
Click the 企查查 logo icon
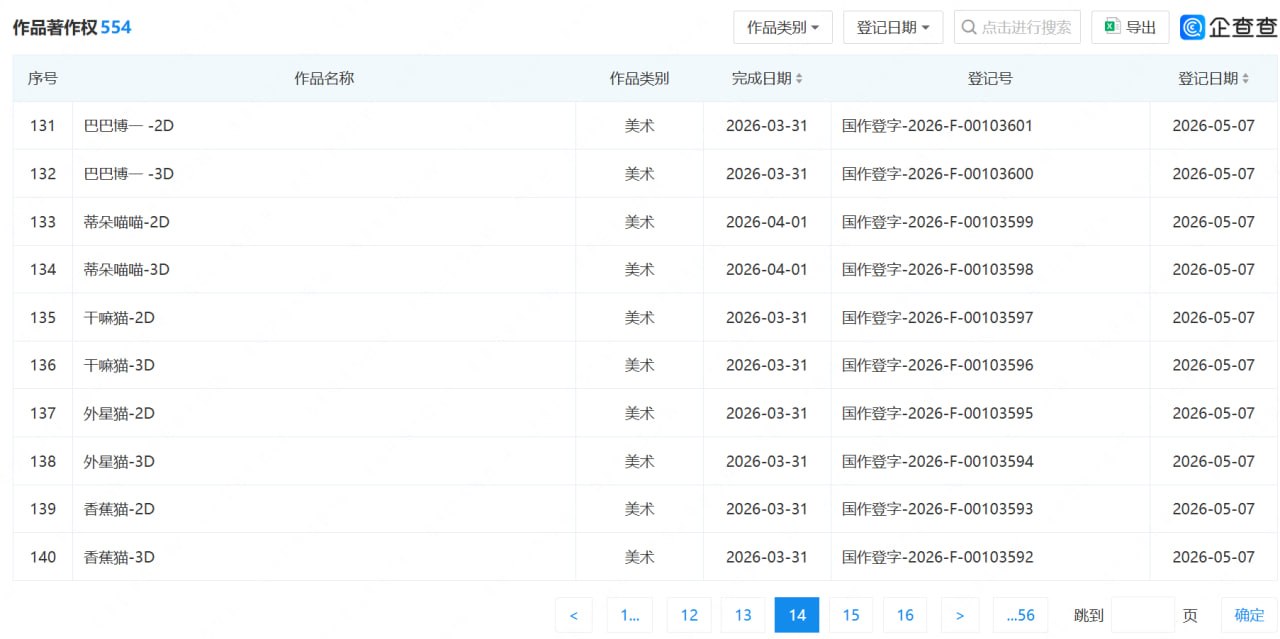[x=1192, y=27]
